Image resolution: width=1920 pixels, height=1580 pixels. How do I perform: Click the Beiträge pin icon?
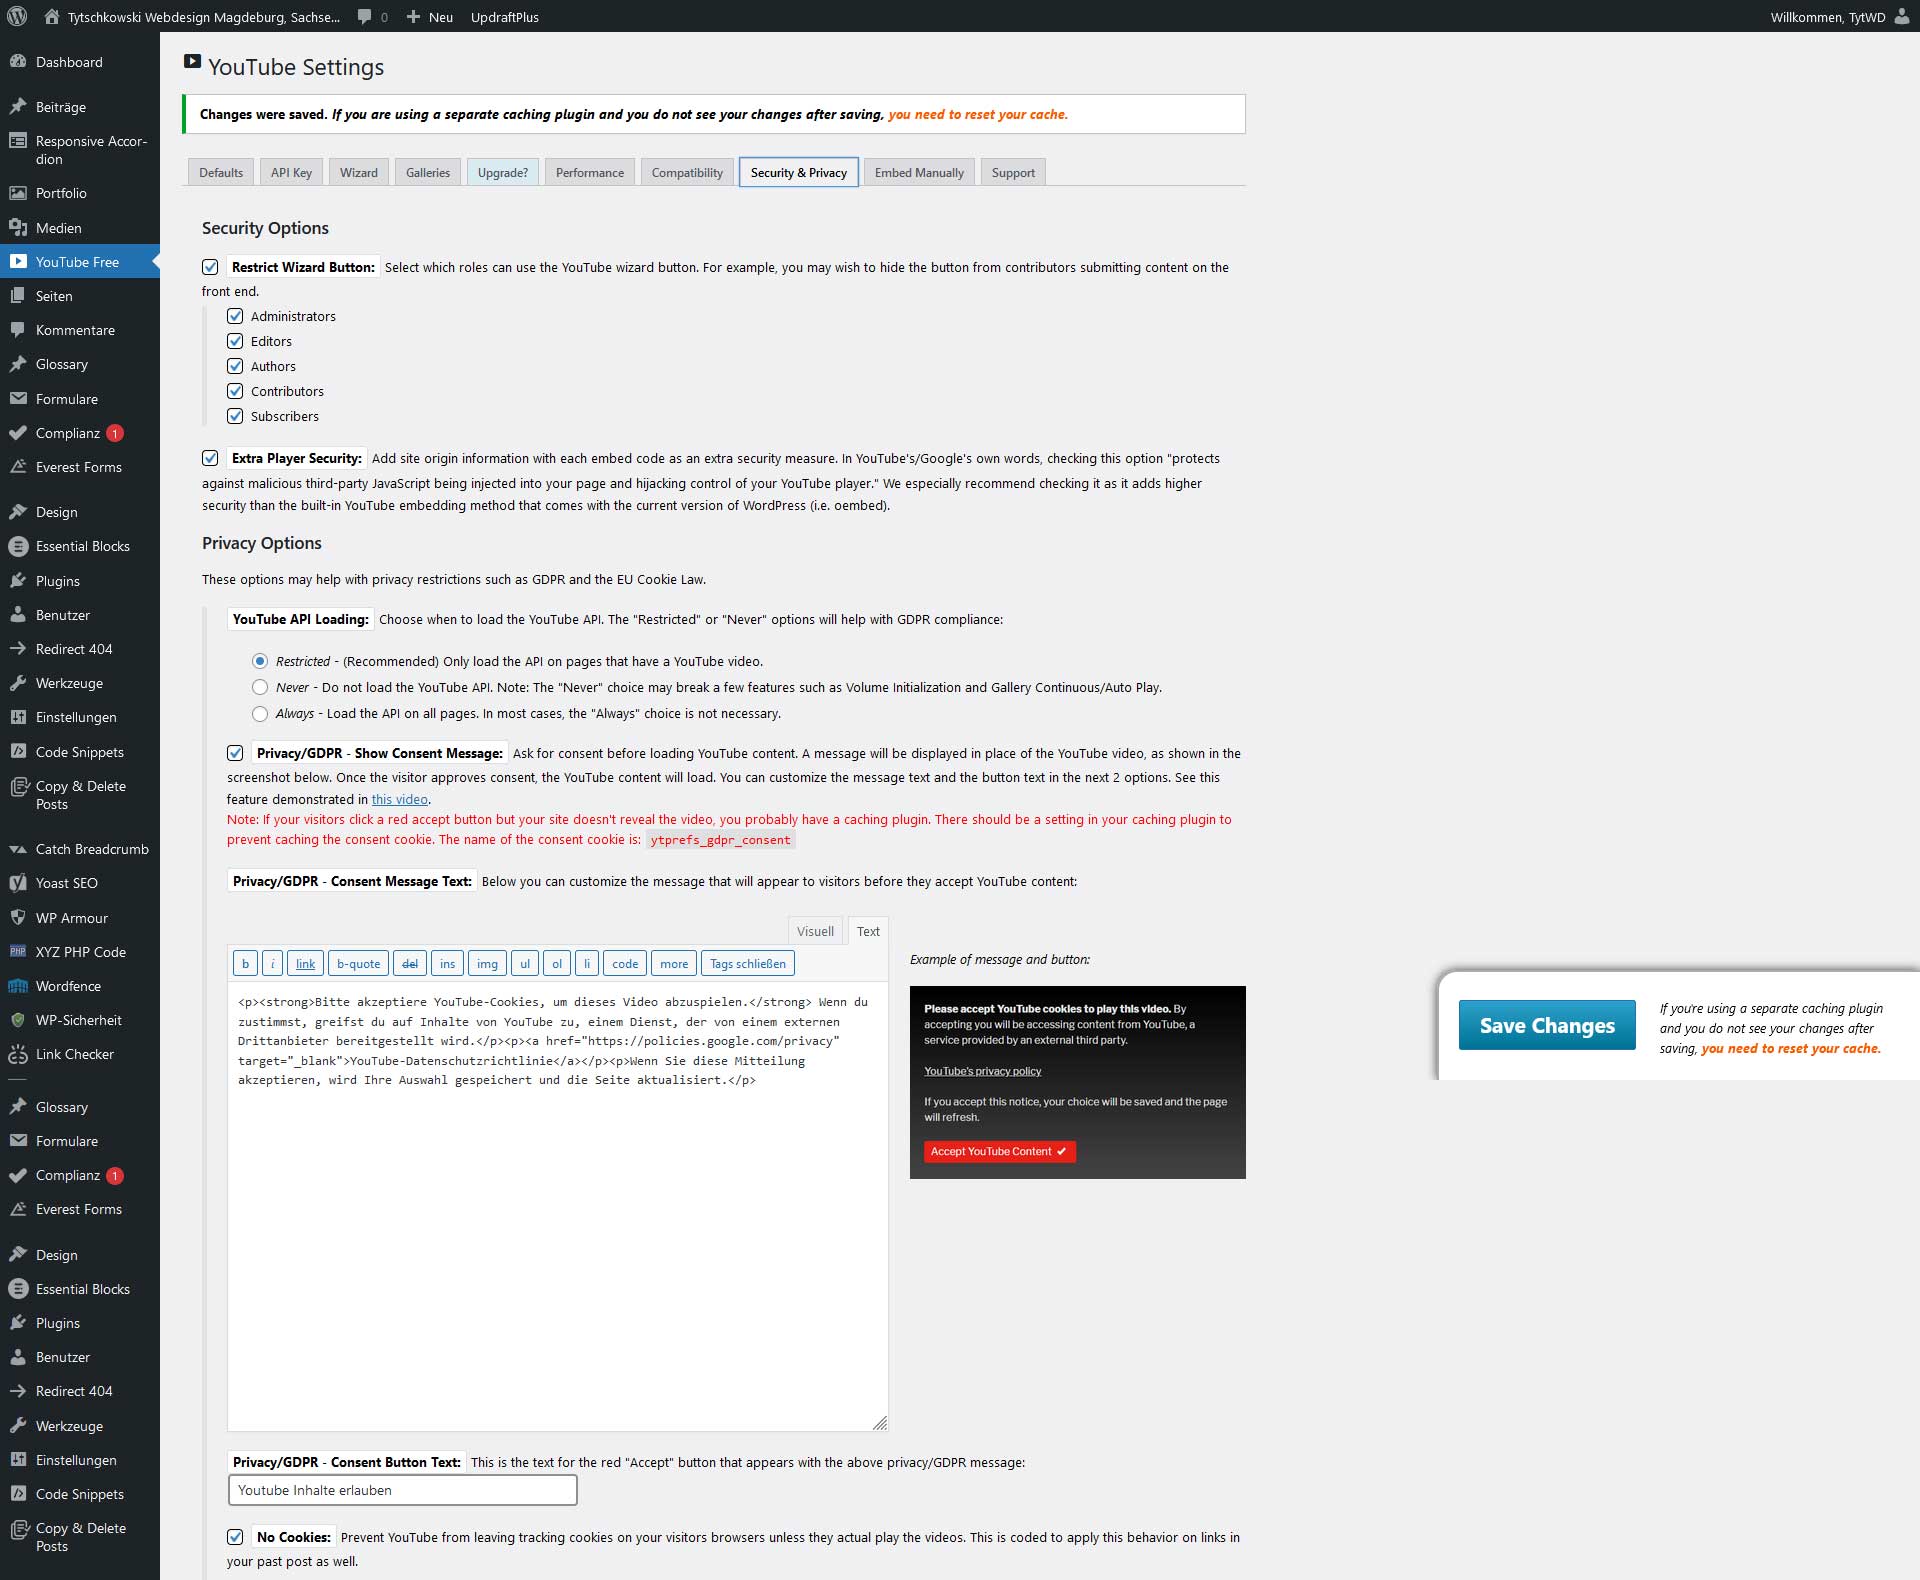pyautogui.click(x=18, y=107)
